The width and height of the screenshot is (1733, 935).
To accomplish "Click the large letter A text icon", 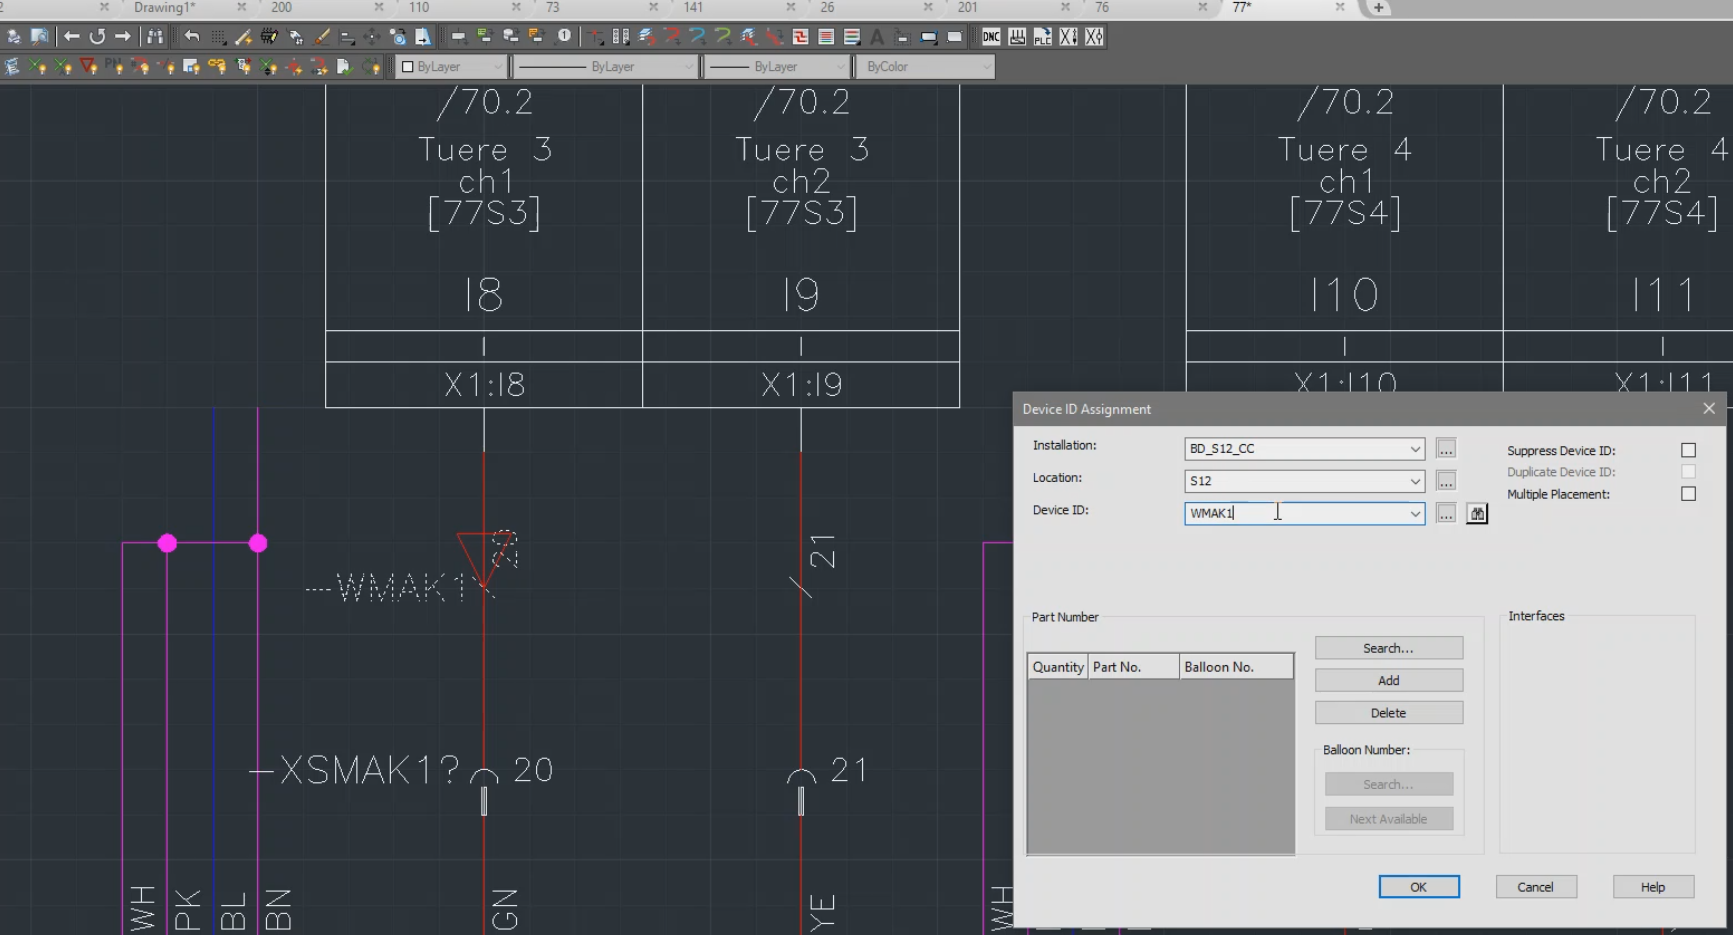I will click(877, 36).
